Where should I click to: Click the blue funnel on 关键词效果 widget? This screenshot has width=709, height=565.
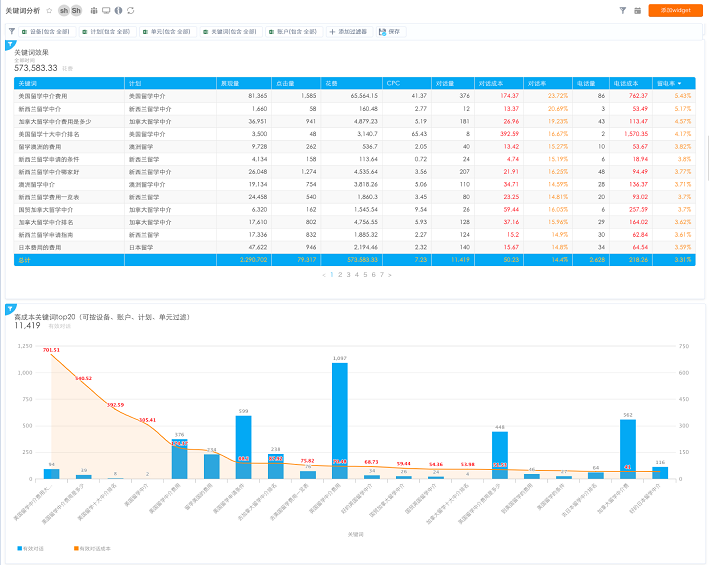click(10, 45)
